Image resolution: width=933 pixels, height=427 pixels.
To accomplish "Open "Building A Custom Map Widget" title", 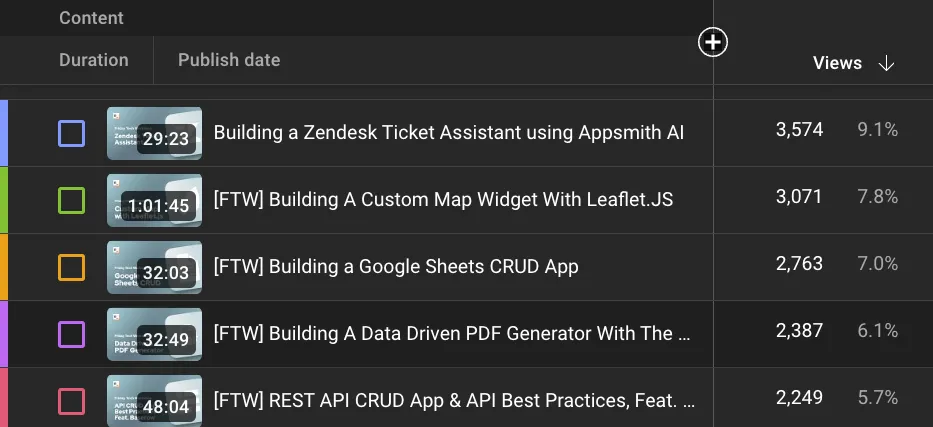I will (x=443, y=200).
